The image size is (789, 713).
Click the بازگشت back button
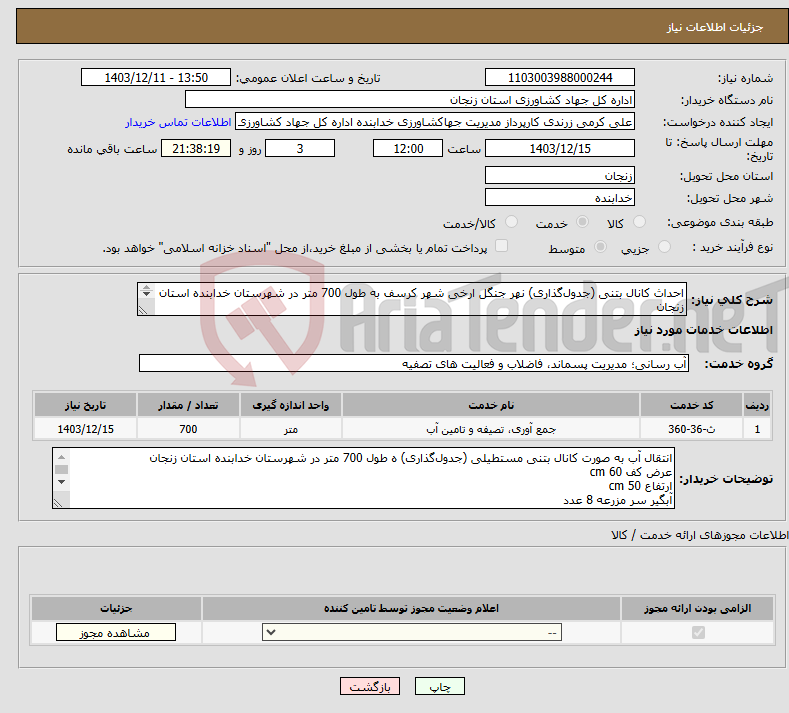370,686
